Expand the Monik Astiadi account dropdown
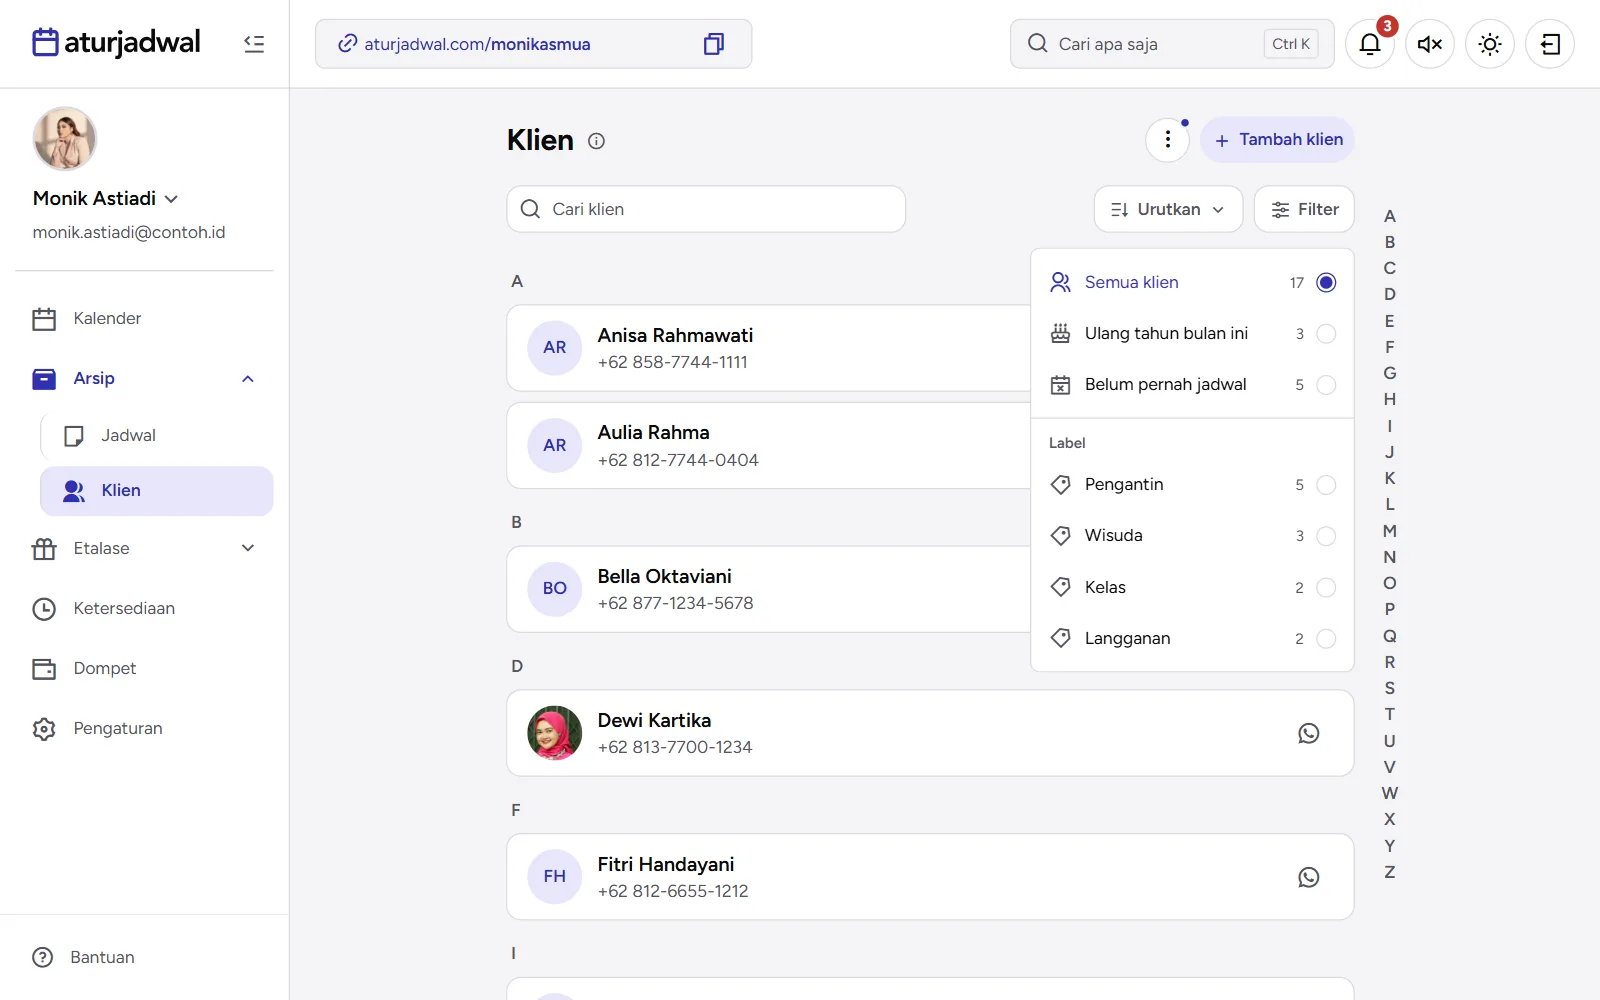1600x1000 pixels. click(x=171, y=199)
